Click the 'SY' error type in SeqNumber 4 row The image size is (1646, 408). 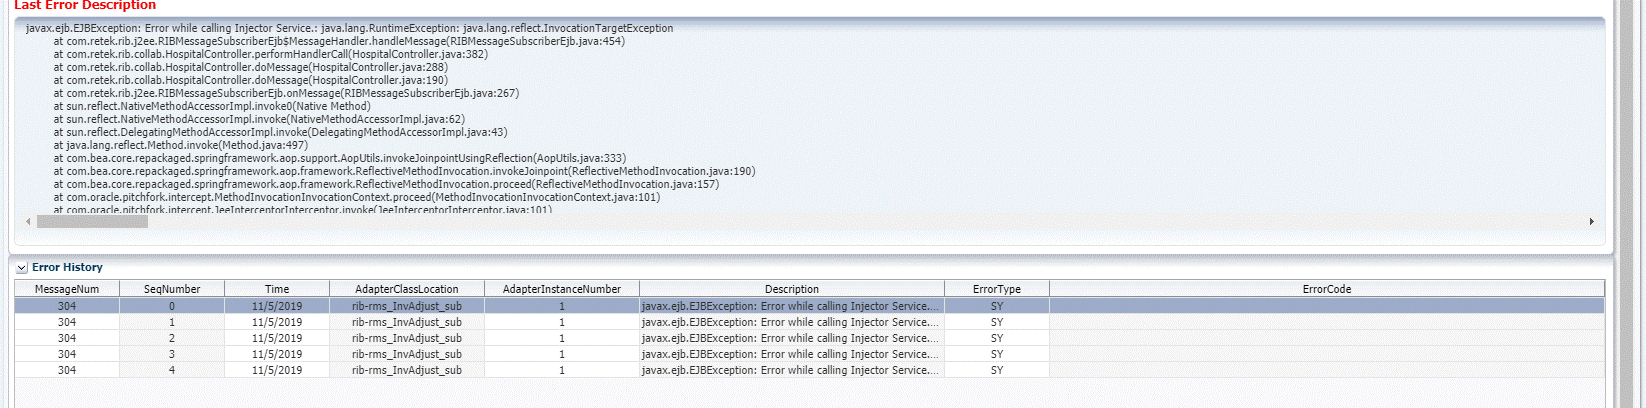coord(997,370)
